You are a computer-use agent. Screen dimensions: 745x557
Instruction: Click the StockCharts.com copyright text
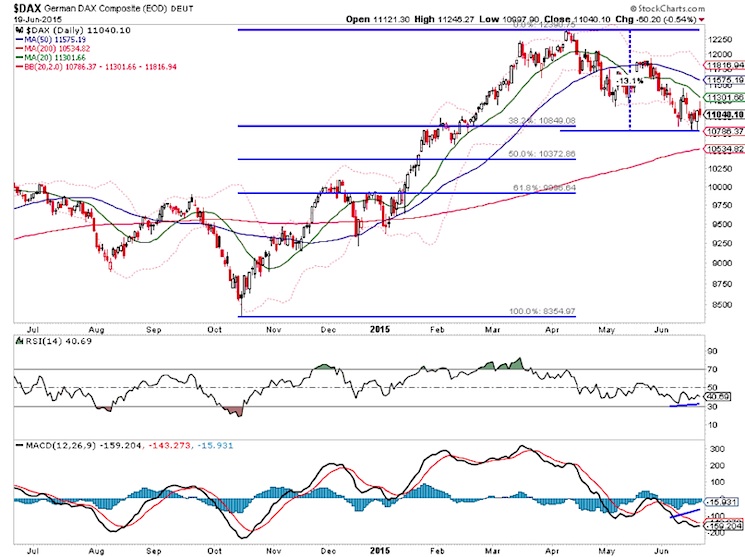coord(668,8)
